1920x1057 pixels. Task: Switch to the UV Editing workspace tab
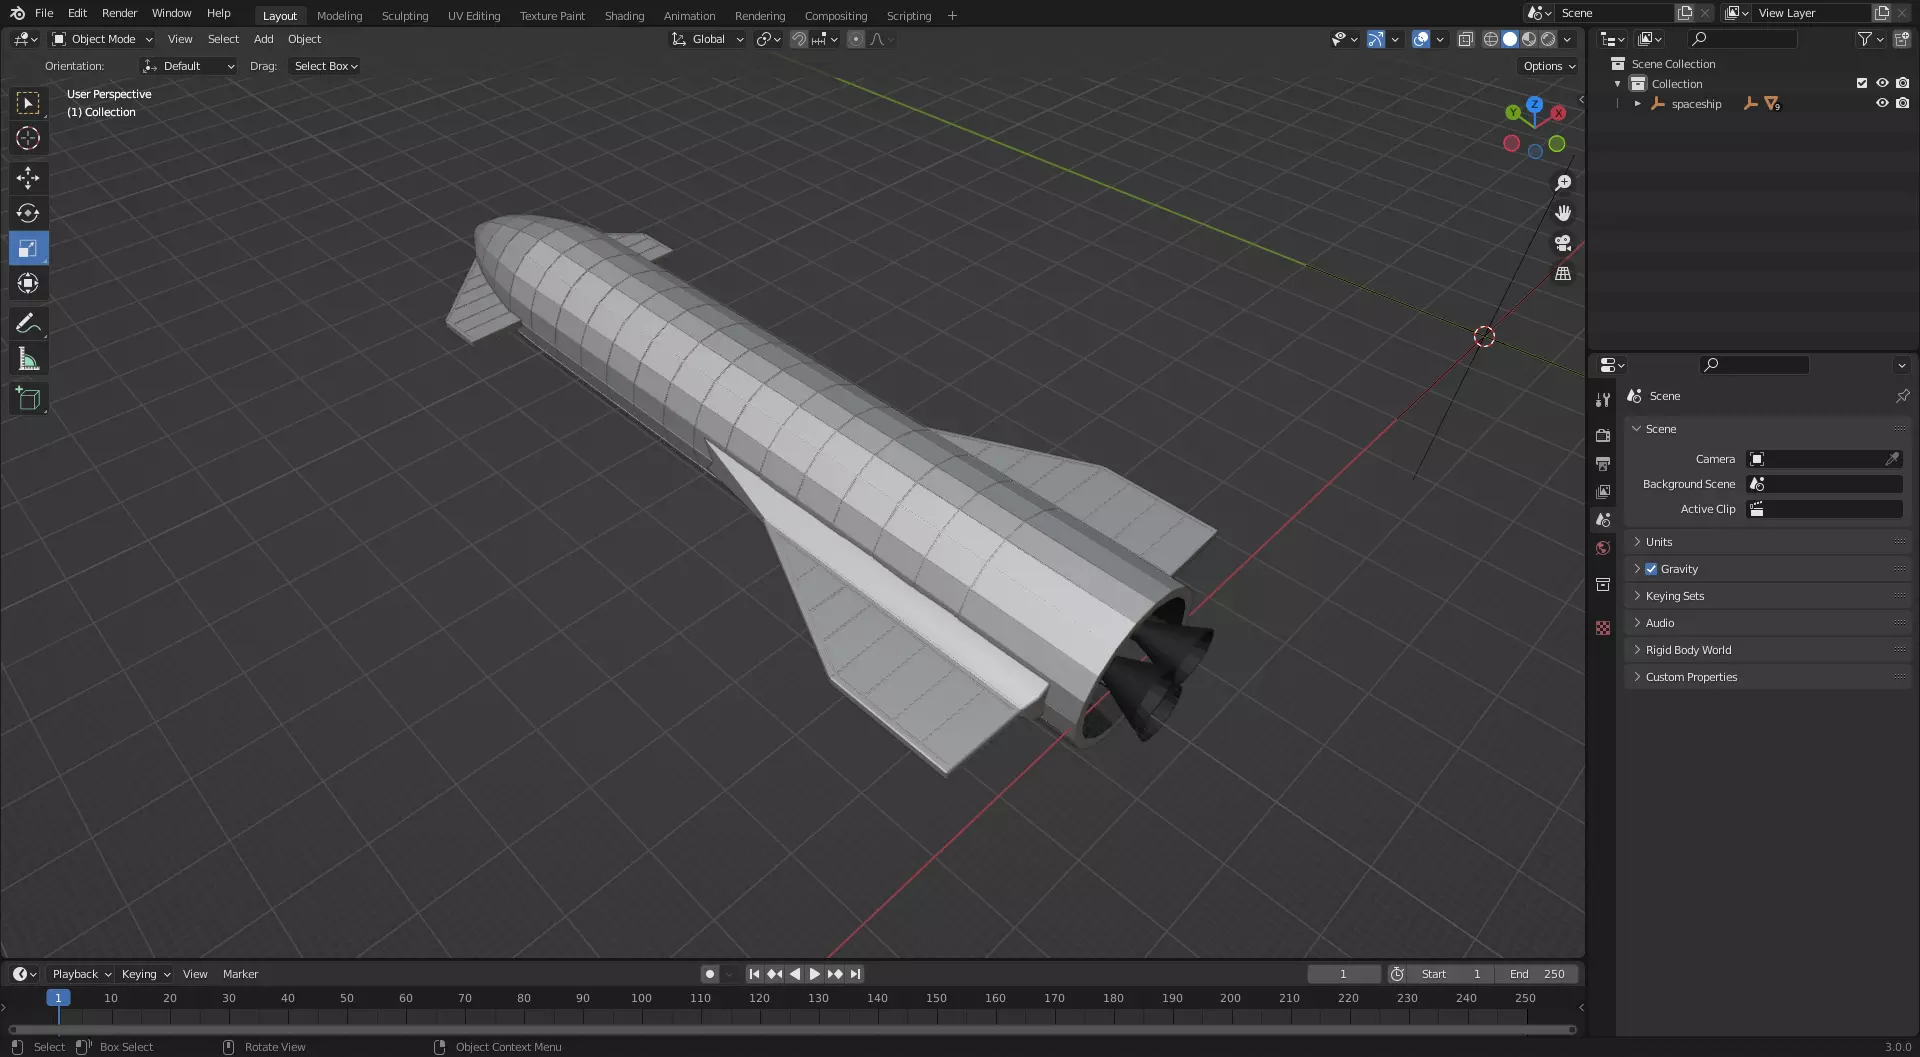click(474, 16)
